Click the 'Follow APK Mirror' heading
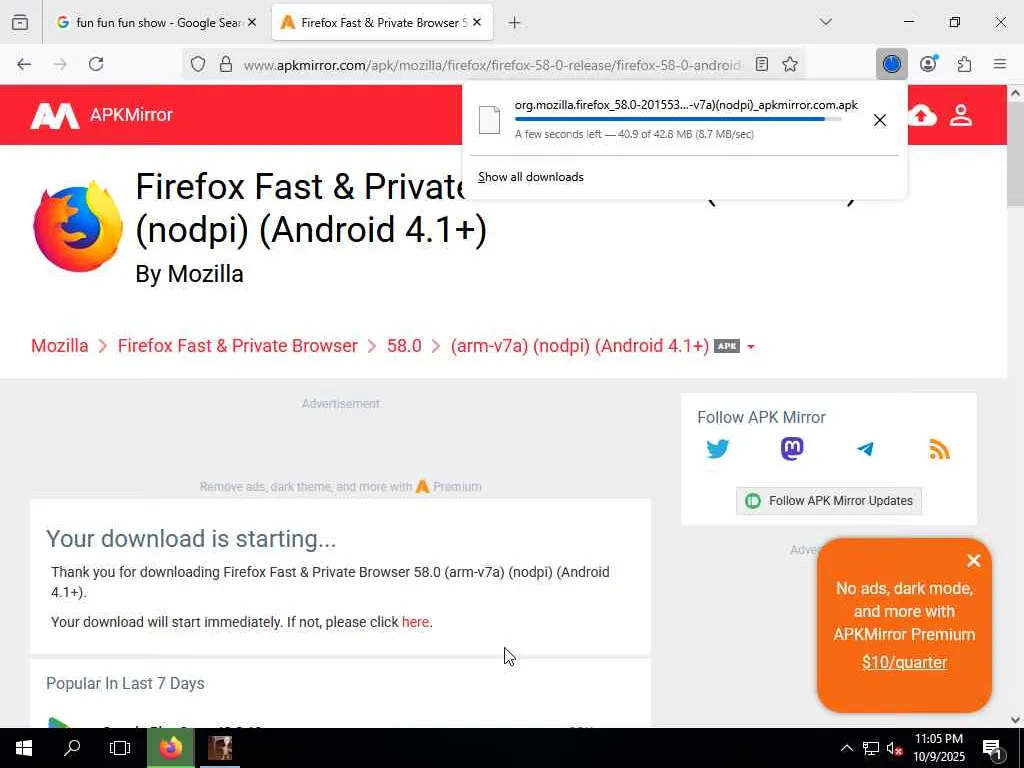Screen dimensions: 1024x768 (x=761, y=417)
